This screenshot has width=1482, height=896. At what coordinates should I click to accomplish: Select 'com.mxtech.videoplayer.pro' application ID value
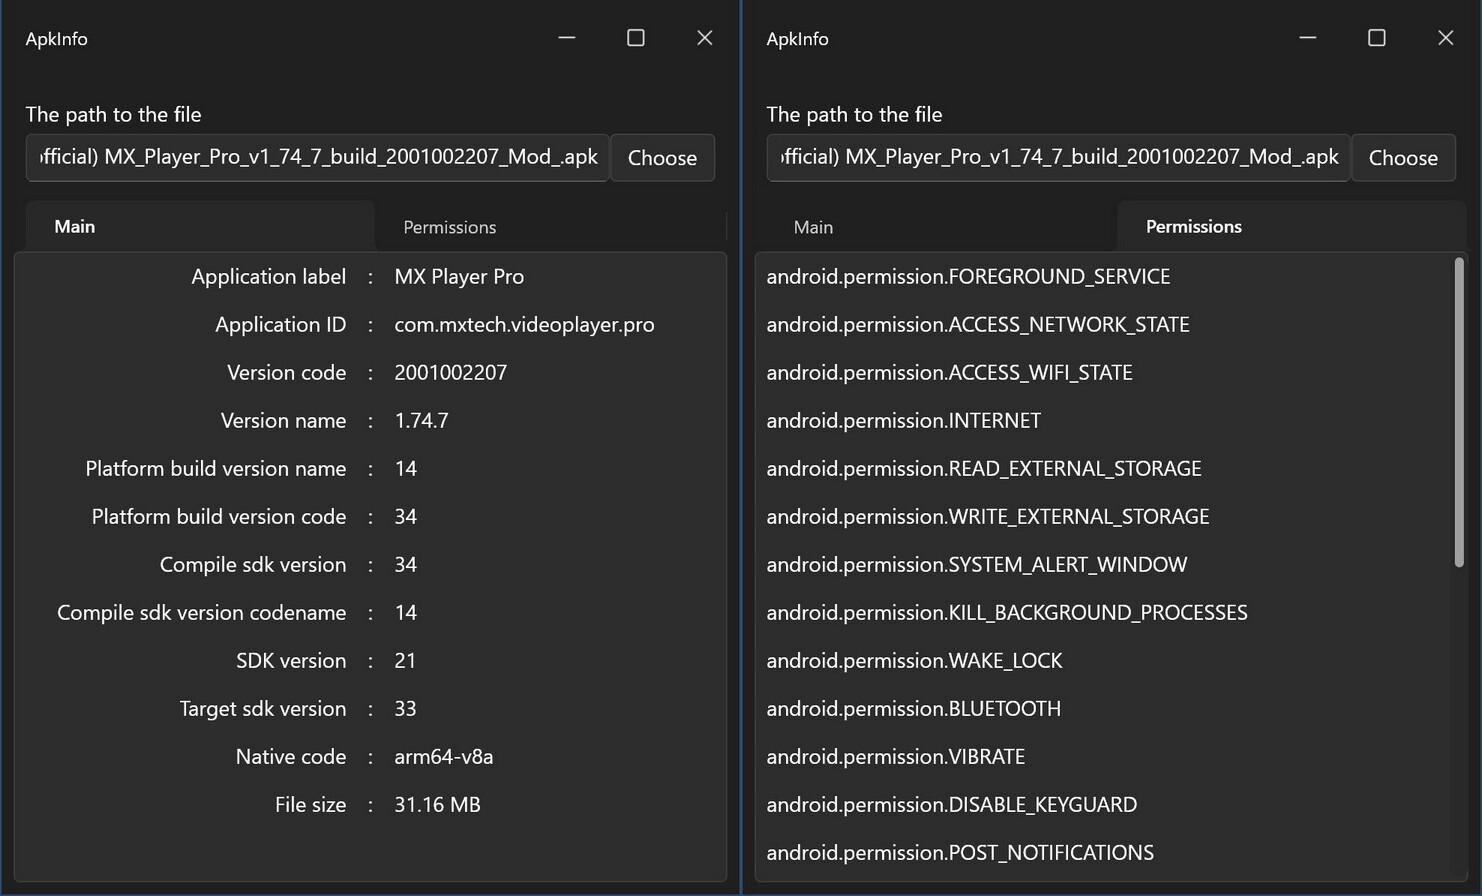pyautogui.click(x=524, y=325)
